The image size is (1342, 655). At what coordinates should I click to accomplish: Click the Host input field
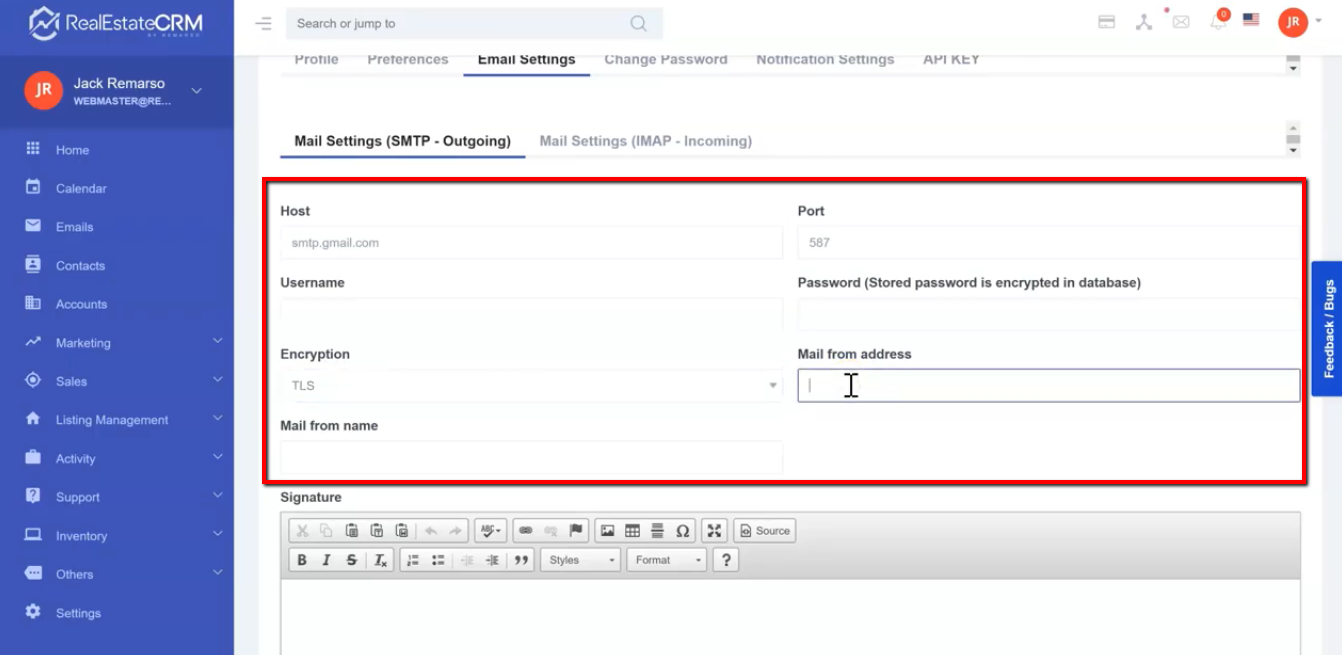[531, 243]
